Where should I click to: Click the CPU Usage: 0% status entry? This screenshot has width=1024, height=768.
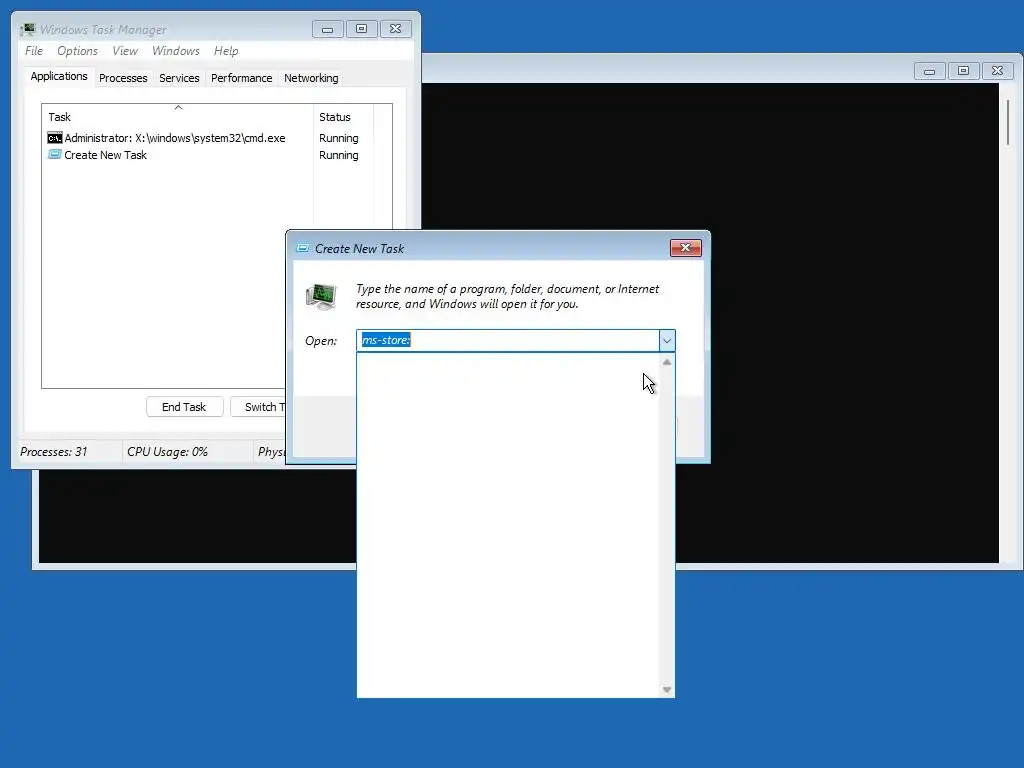click(x=167, y=452)
